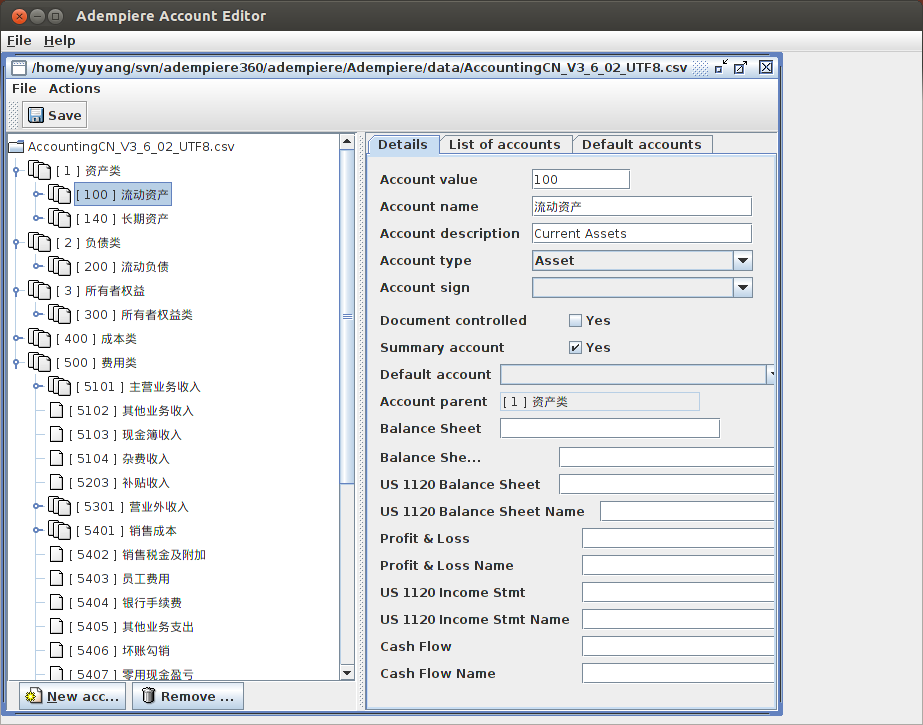
Task: Expand the [ 200 ] 流动负债 node handle
Action: pyautogui.click(x=36, y=267)
